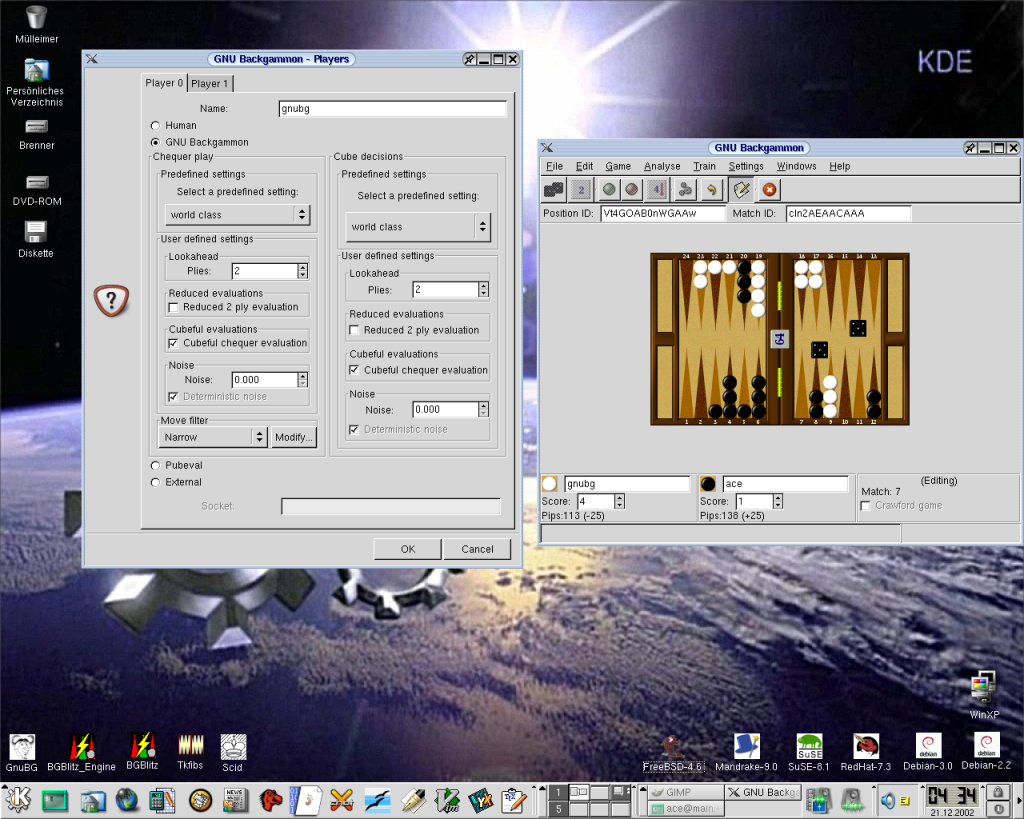This screenshot has height=819, width=1024.
Task: Open the Settings menu
Action: tap(746, 167)
